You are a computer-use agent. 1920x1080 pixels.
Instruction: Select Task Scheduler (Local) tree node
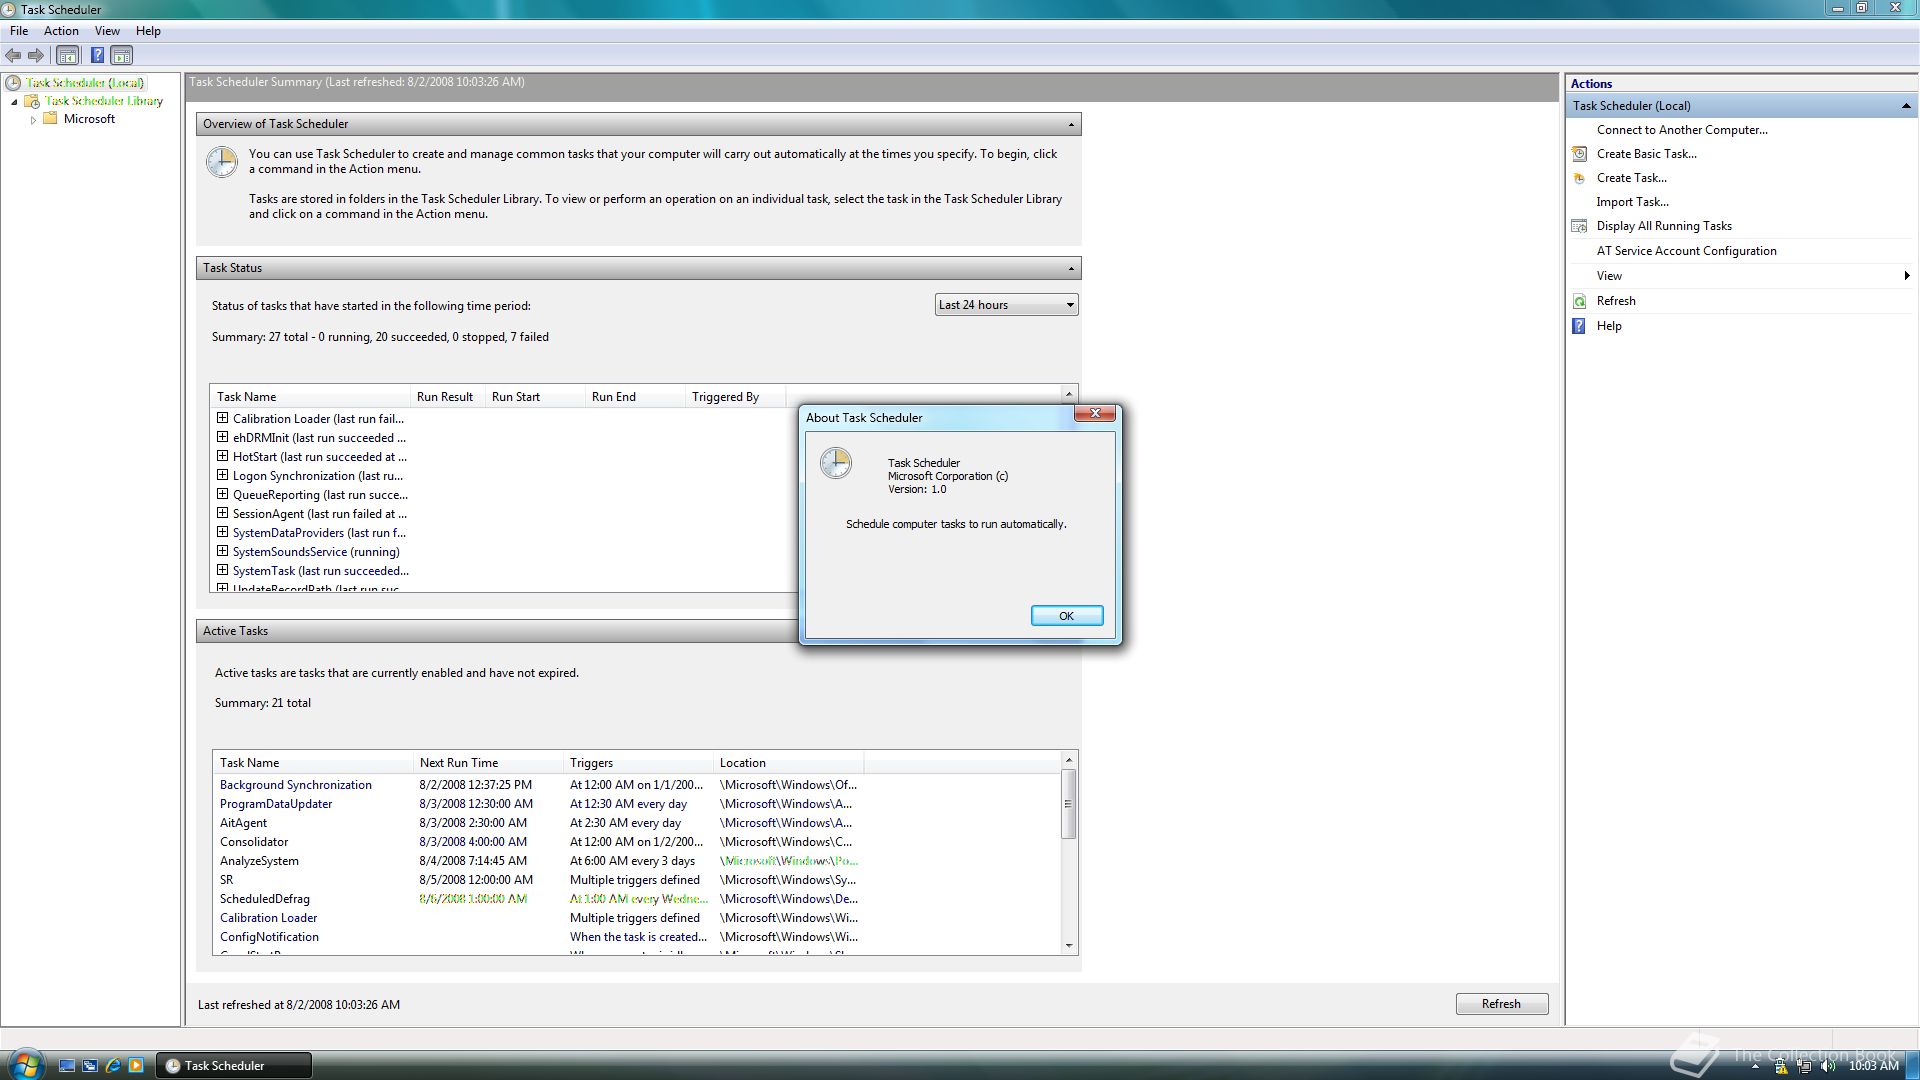click(84, 83)
